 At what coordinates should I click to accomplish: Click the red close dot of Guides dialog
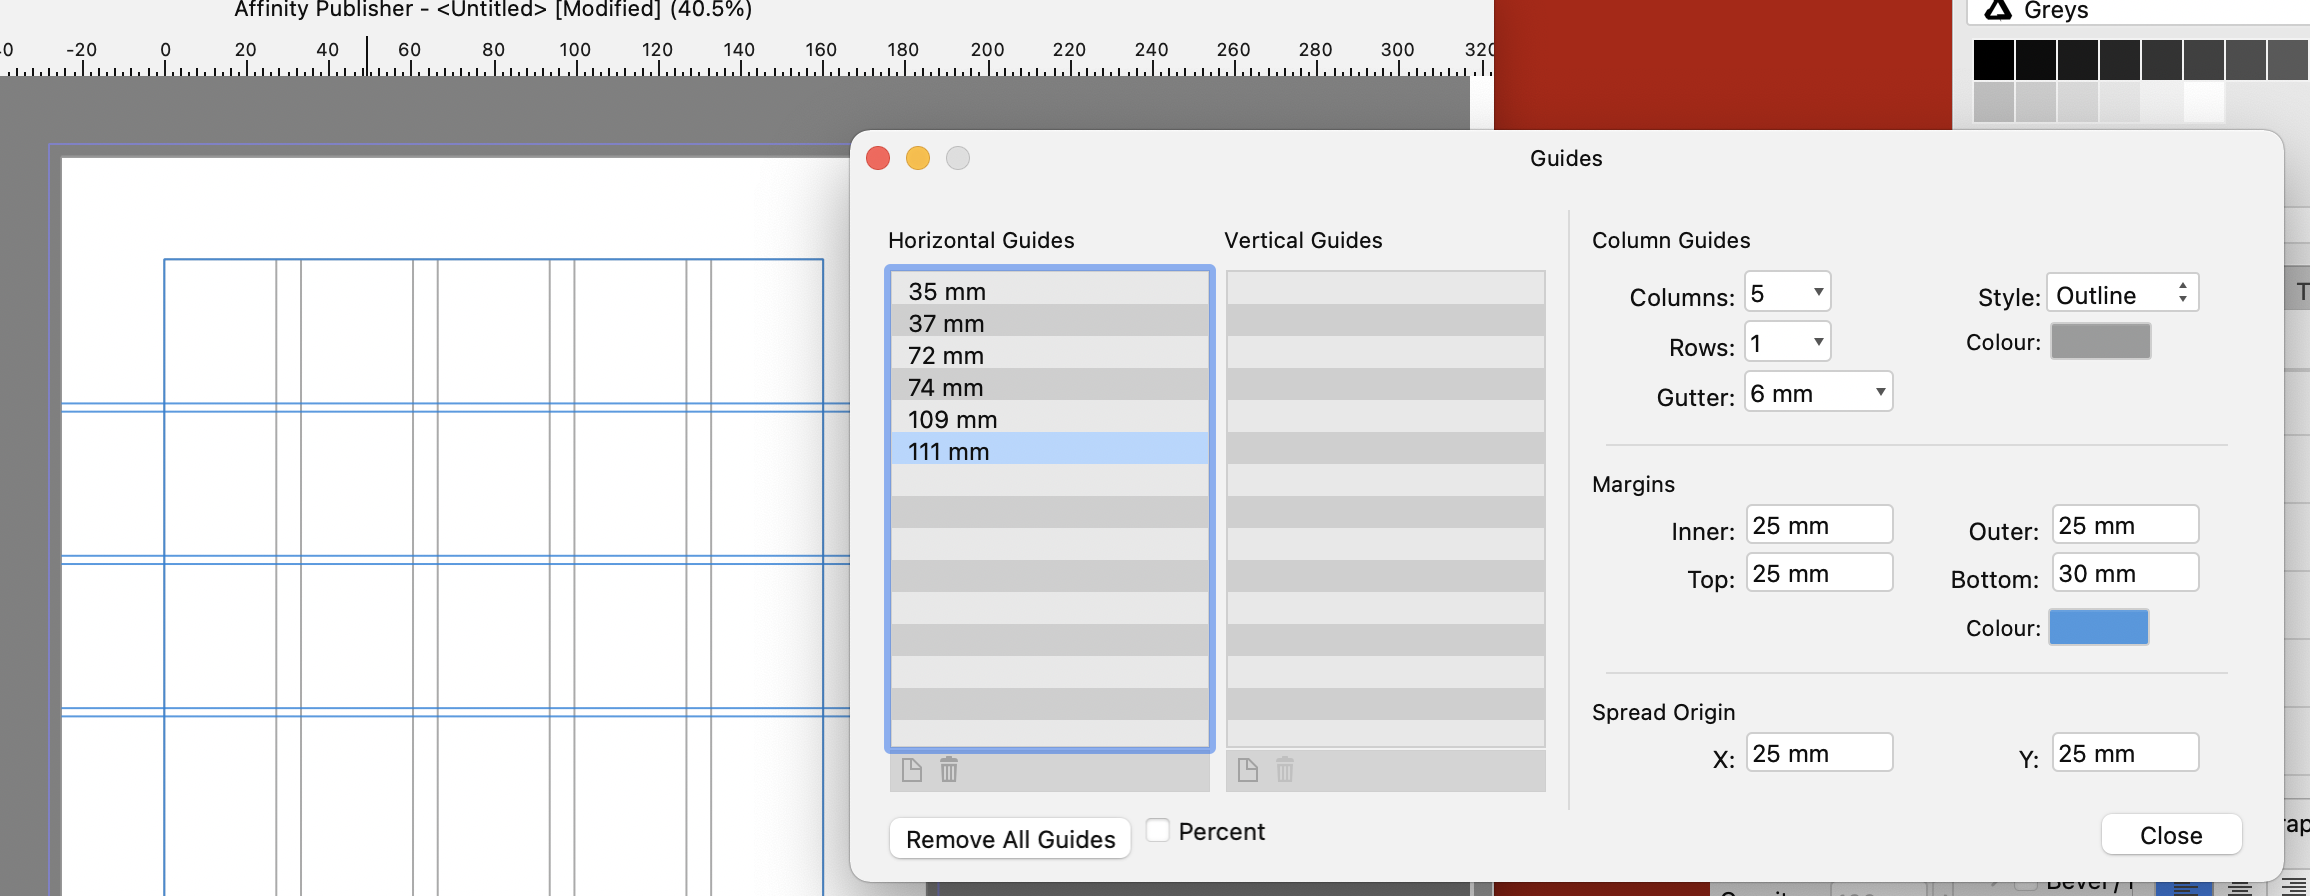[878, 158]
